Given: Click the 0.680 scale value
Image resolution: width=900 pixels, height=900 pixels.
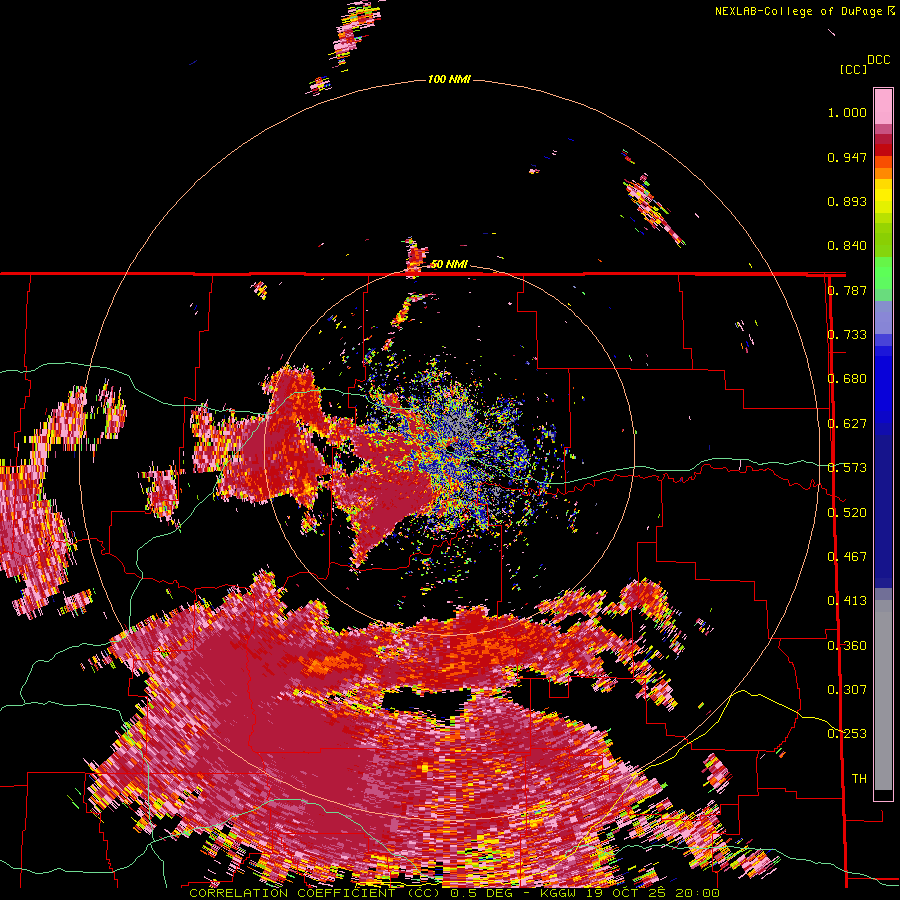Looking at the screenshot, I should pos(847,379).
